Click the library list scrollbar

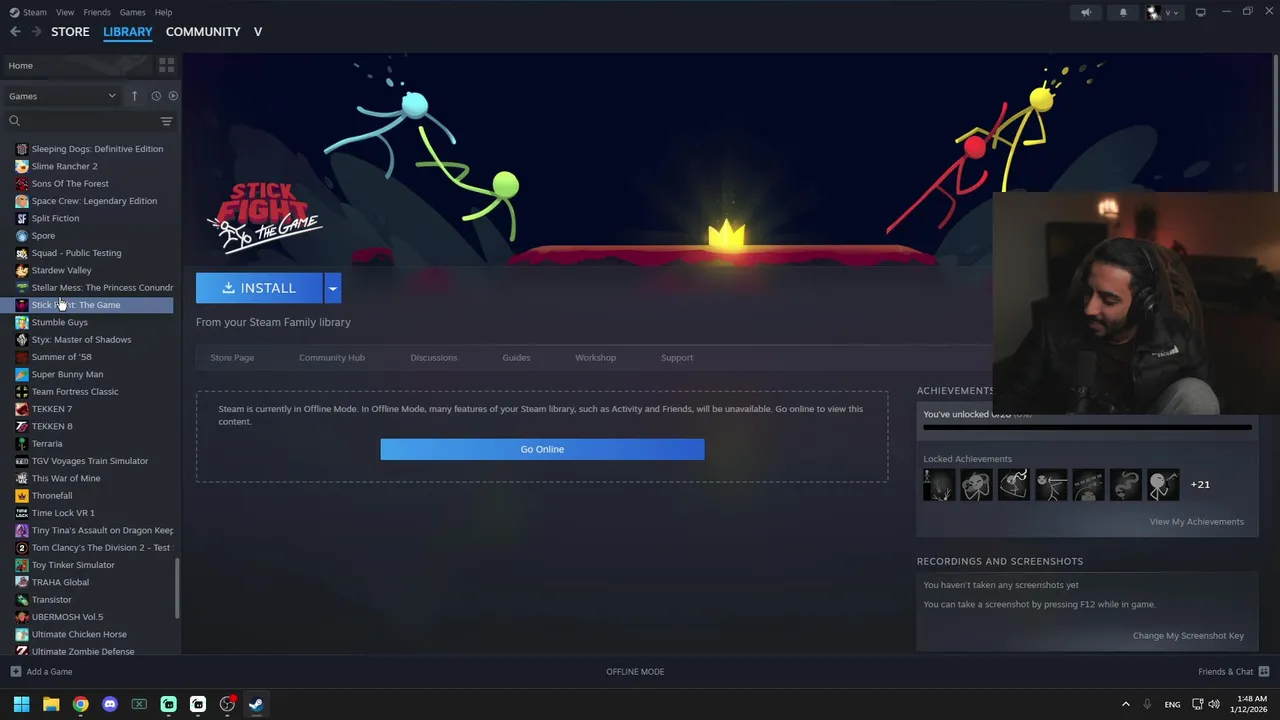[177, 588]
